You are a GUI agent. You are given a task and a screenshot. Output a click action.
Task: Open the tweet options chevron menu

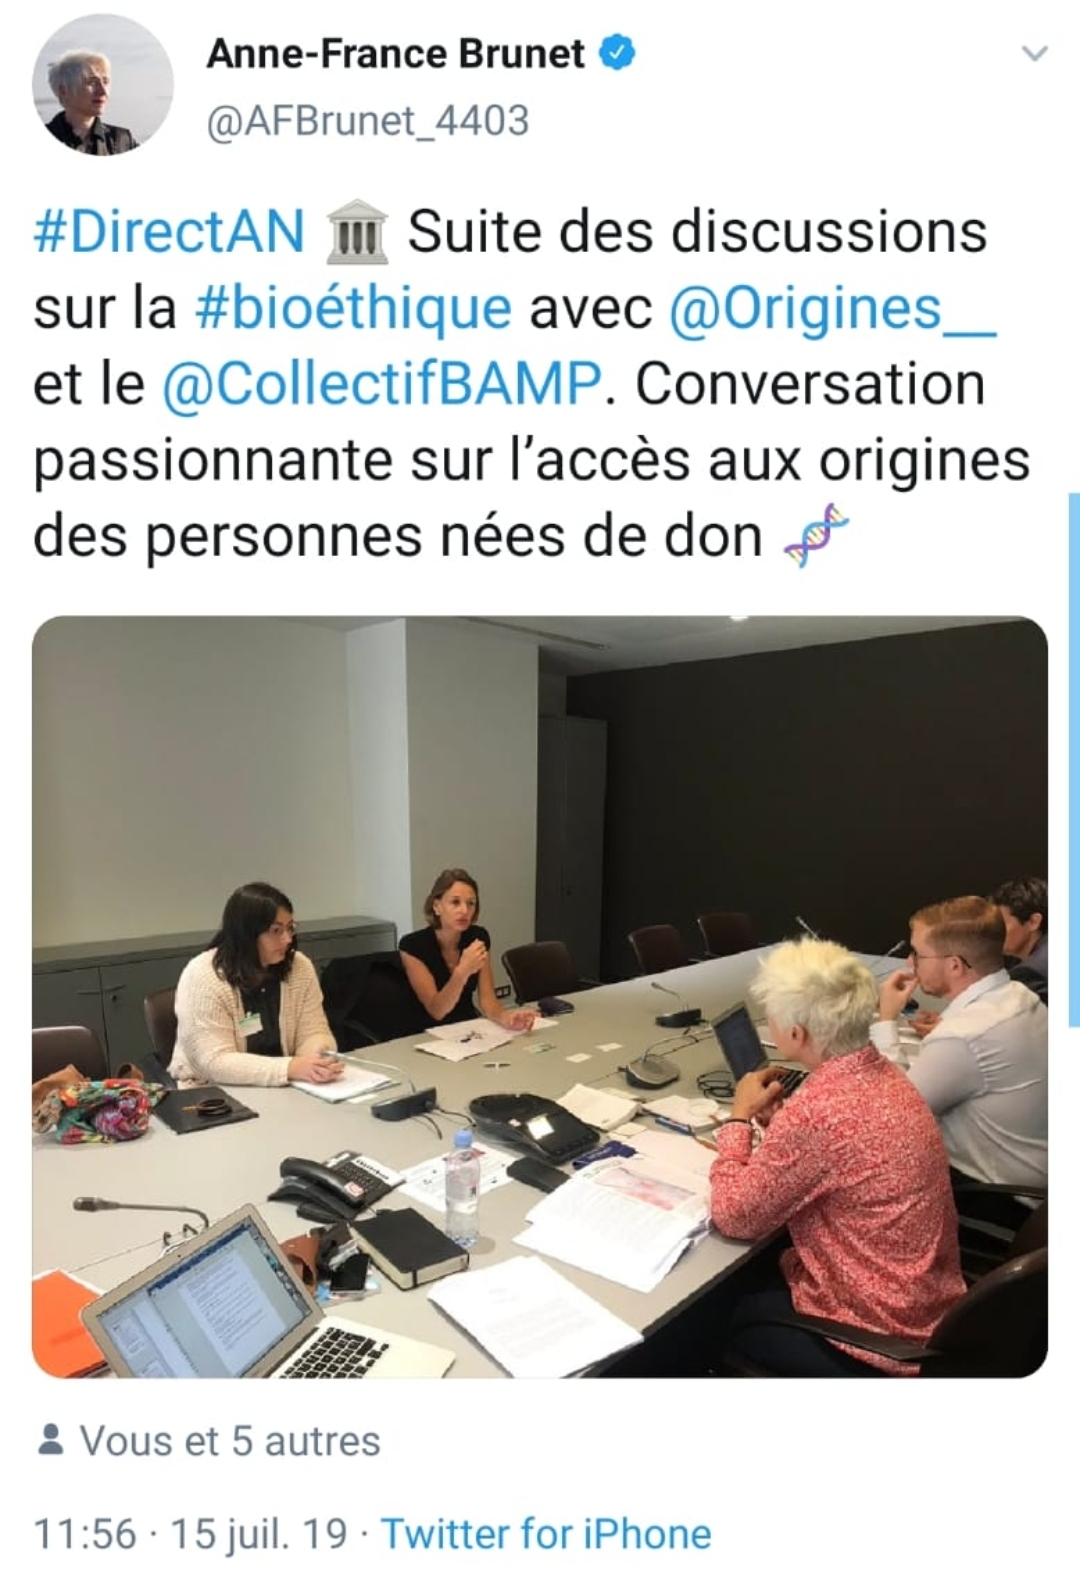tap(1034, 53)
